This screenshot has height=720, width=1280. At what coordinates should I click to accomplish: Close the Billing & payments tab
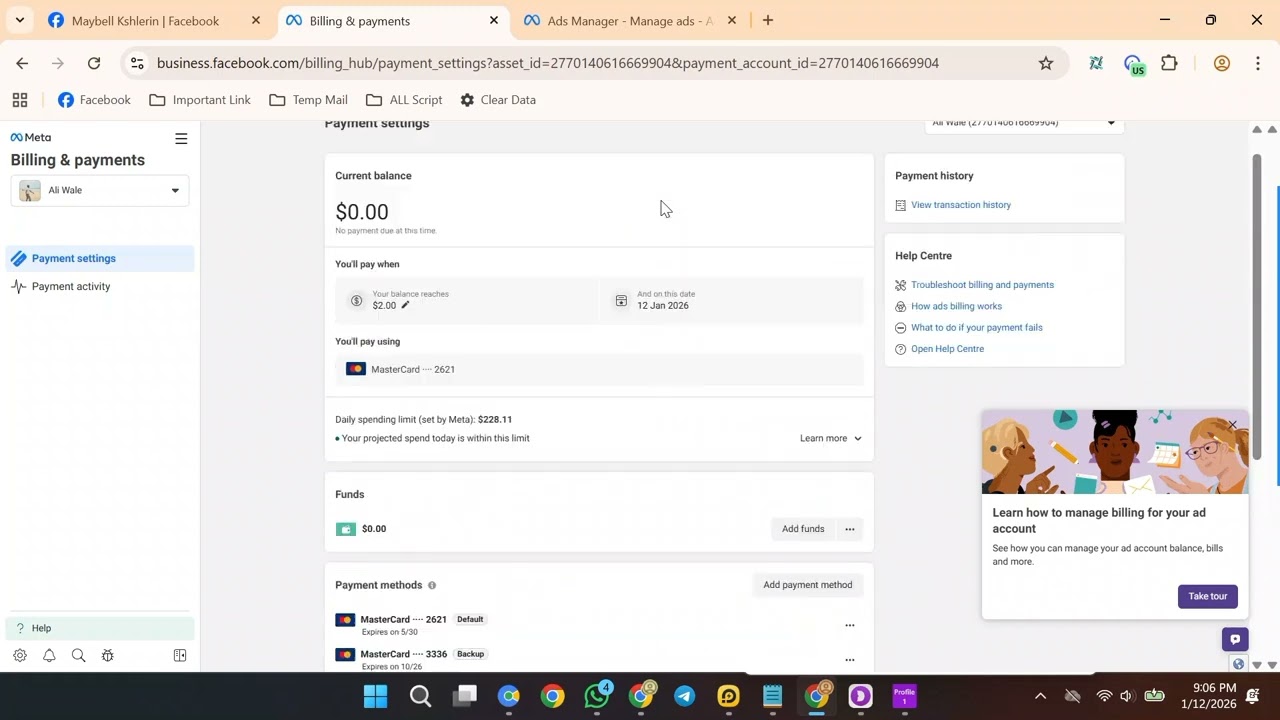494,20
